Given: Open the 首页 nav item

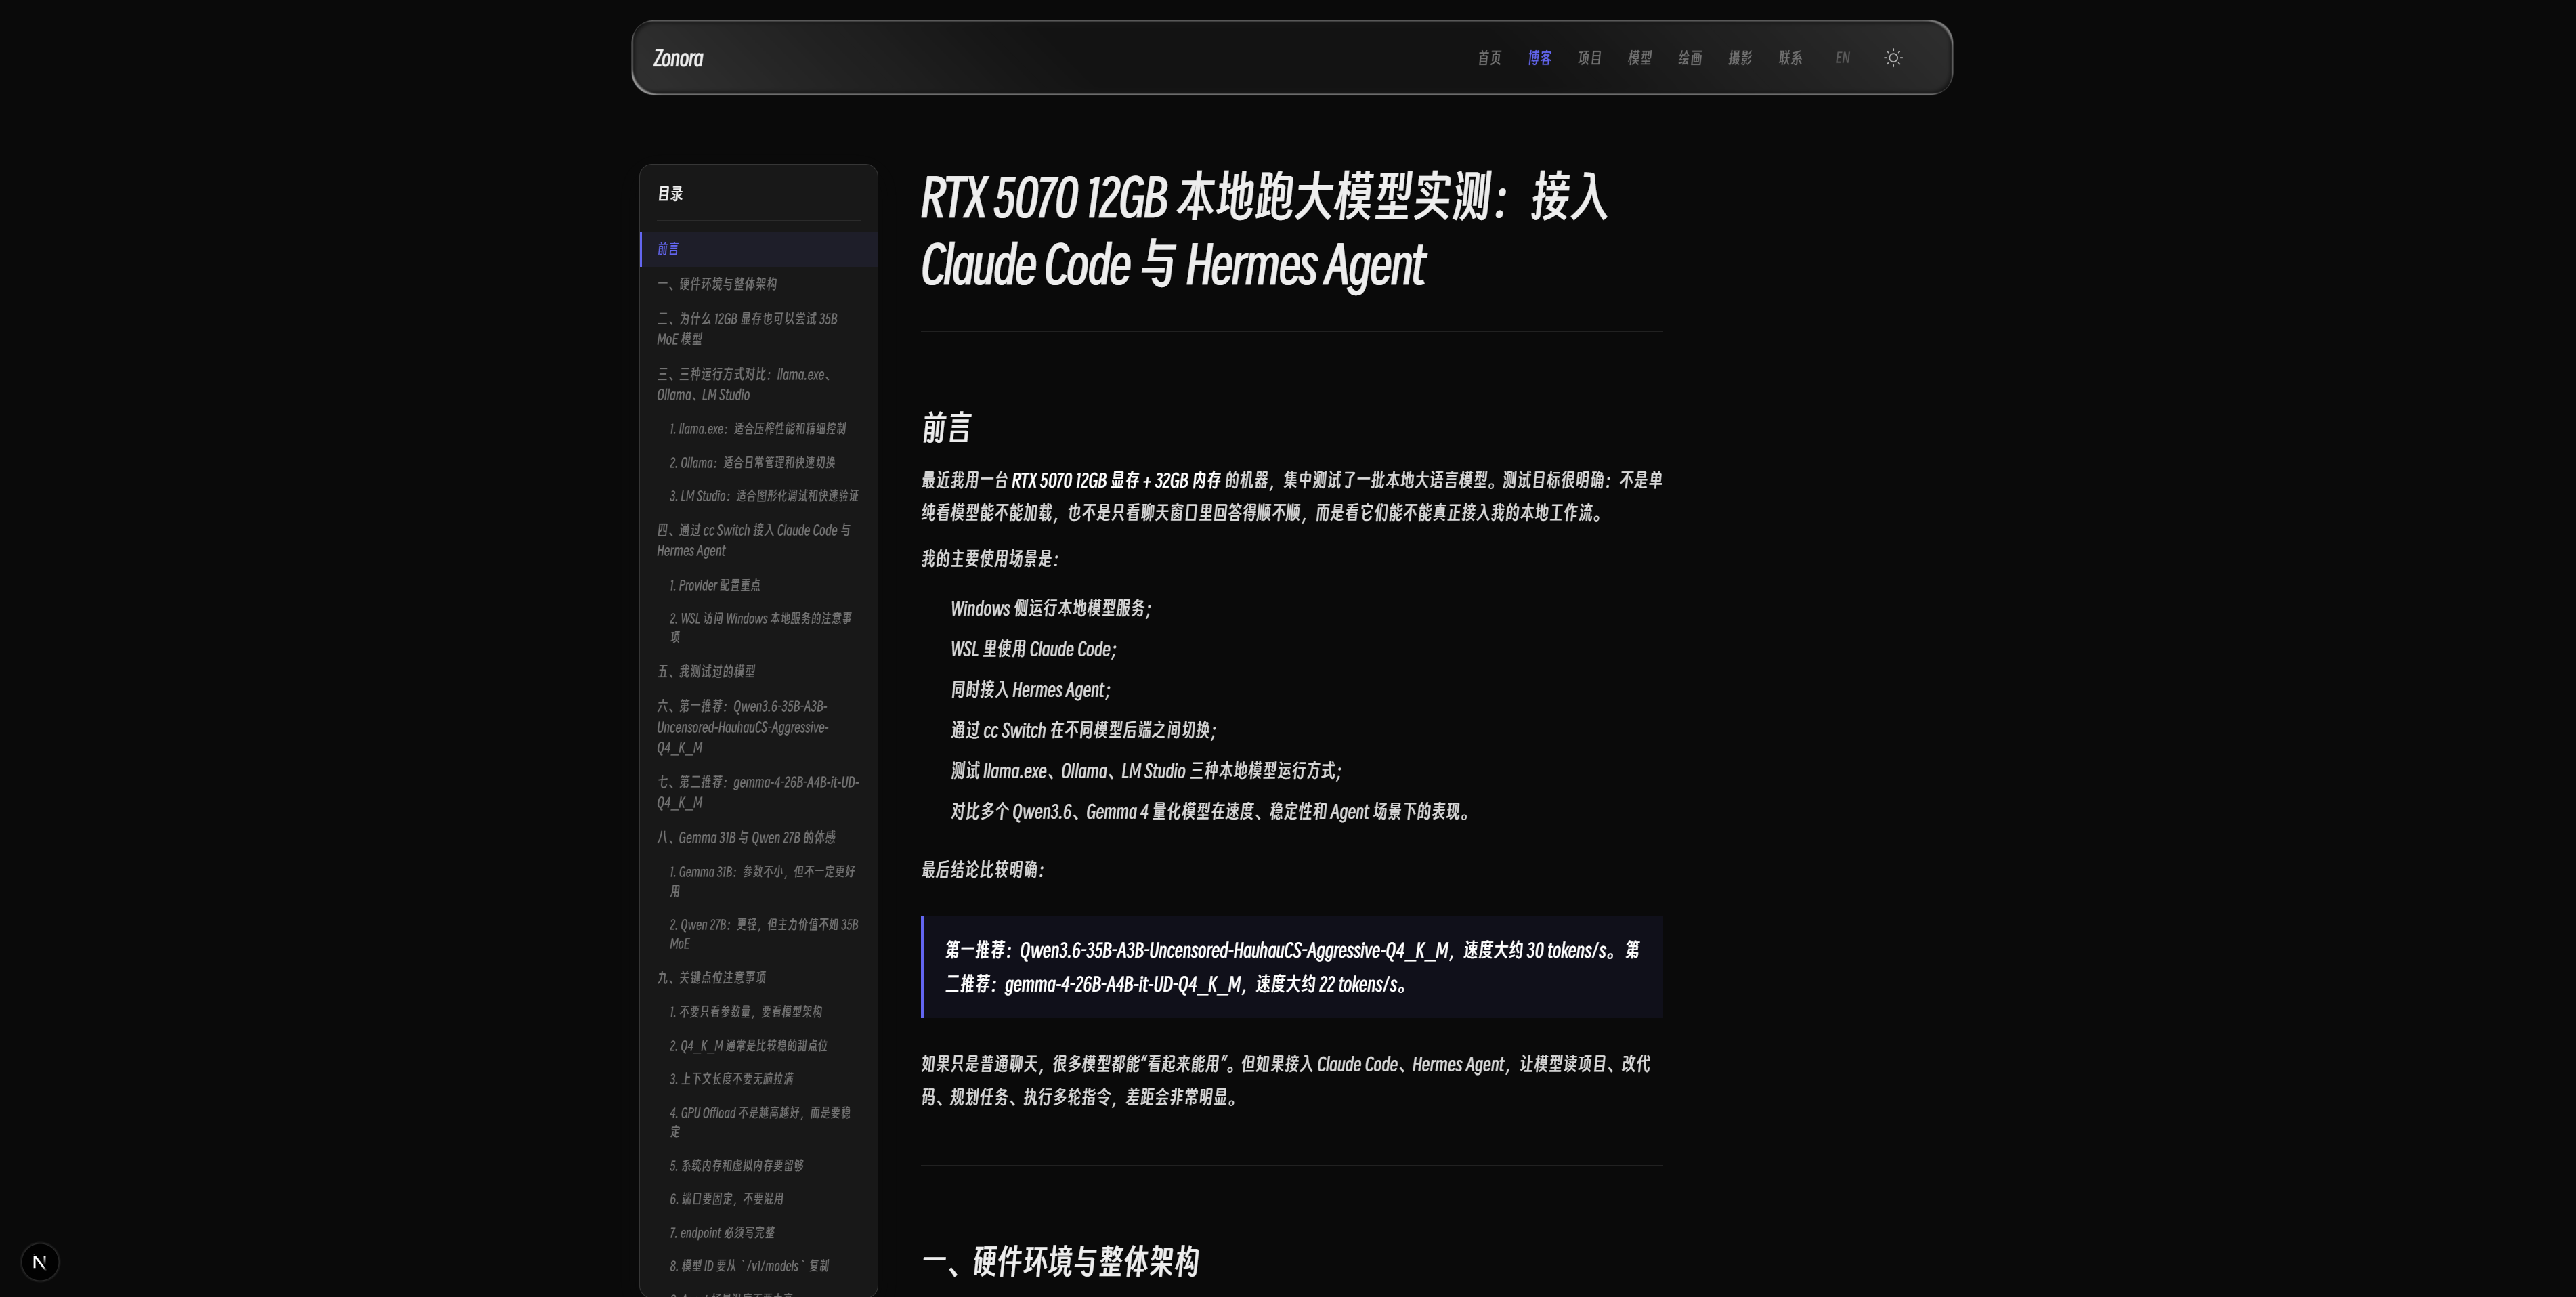Looking at the screenshot, I should point(1489,58).
